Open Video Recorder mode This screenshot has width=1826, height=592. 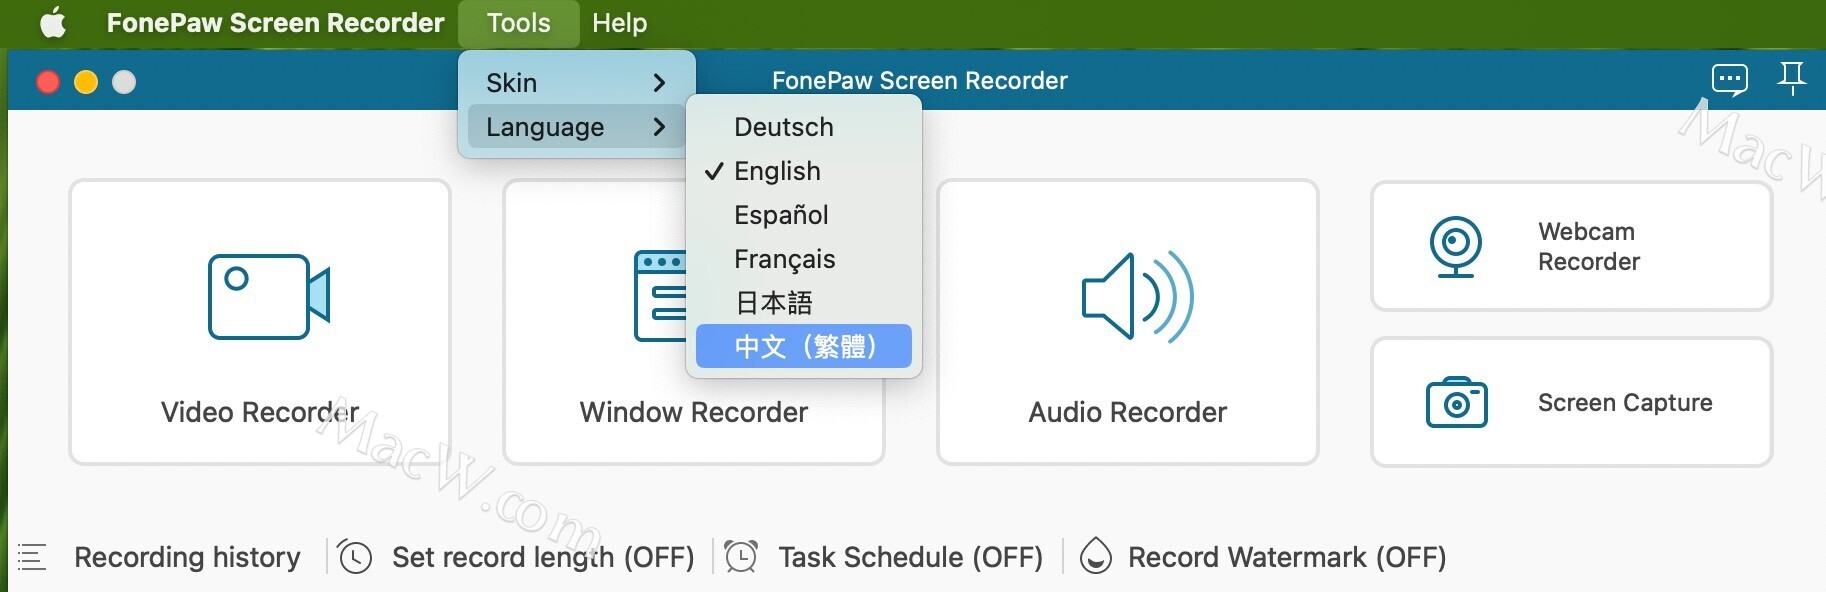[260, 322]
